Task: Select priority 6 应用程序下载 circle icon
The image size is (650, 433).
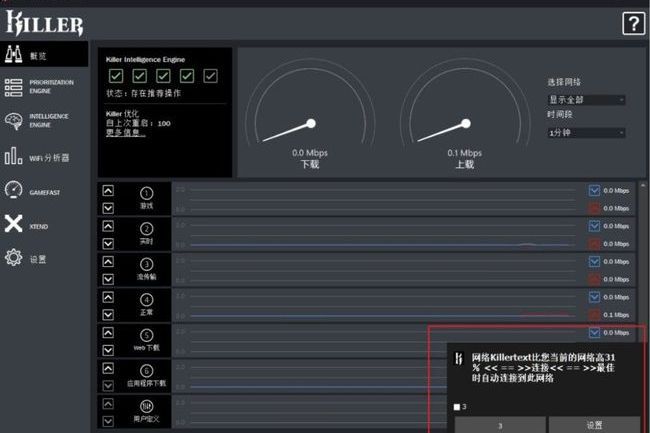Action: [146, 370]
